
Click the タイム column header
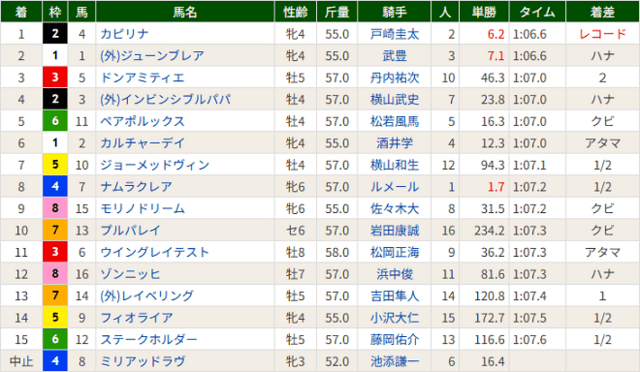tap(537, 11)
